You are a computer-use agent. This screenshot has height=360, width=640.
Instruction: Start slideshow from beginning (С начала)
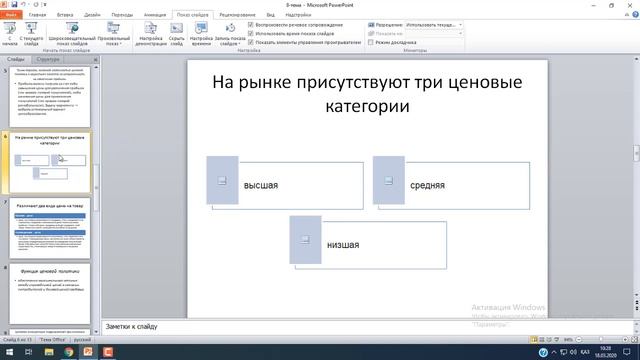(10, 34)
